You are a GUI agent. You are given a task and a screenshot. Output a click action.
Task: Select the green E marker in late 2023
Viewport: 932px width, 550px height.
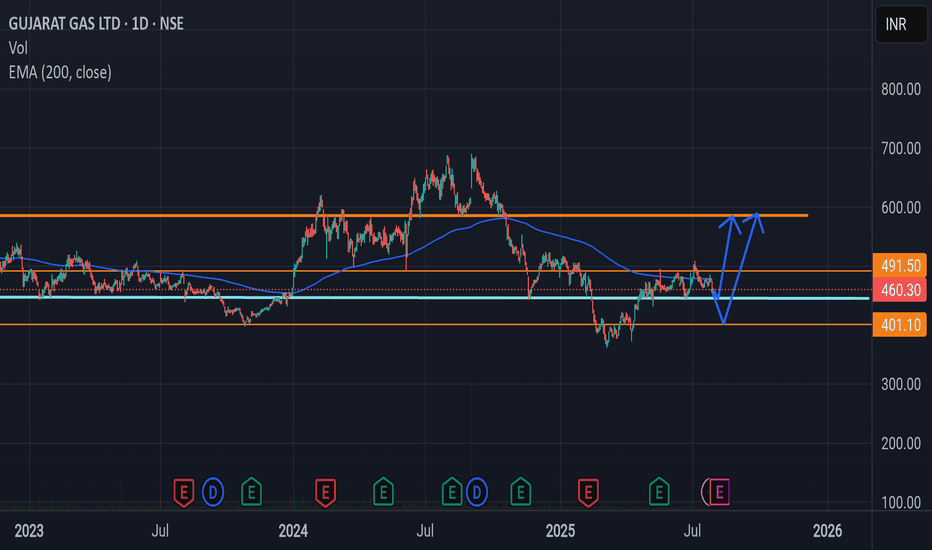click(251, 492)
